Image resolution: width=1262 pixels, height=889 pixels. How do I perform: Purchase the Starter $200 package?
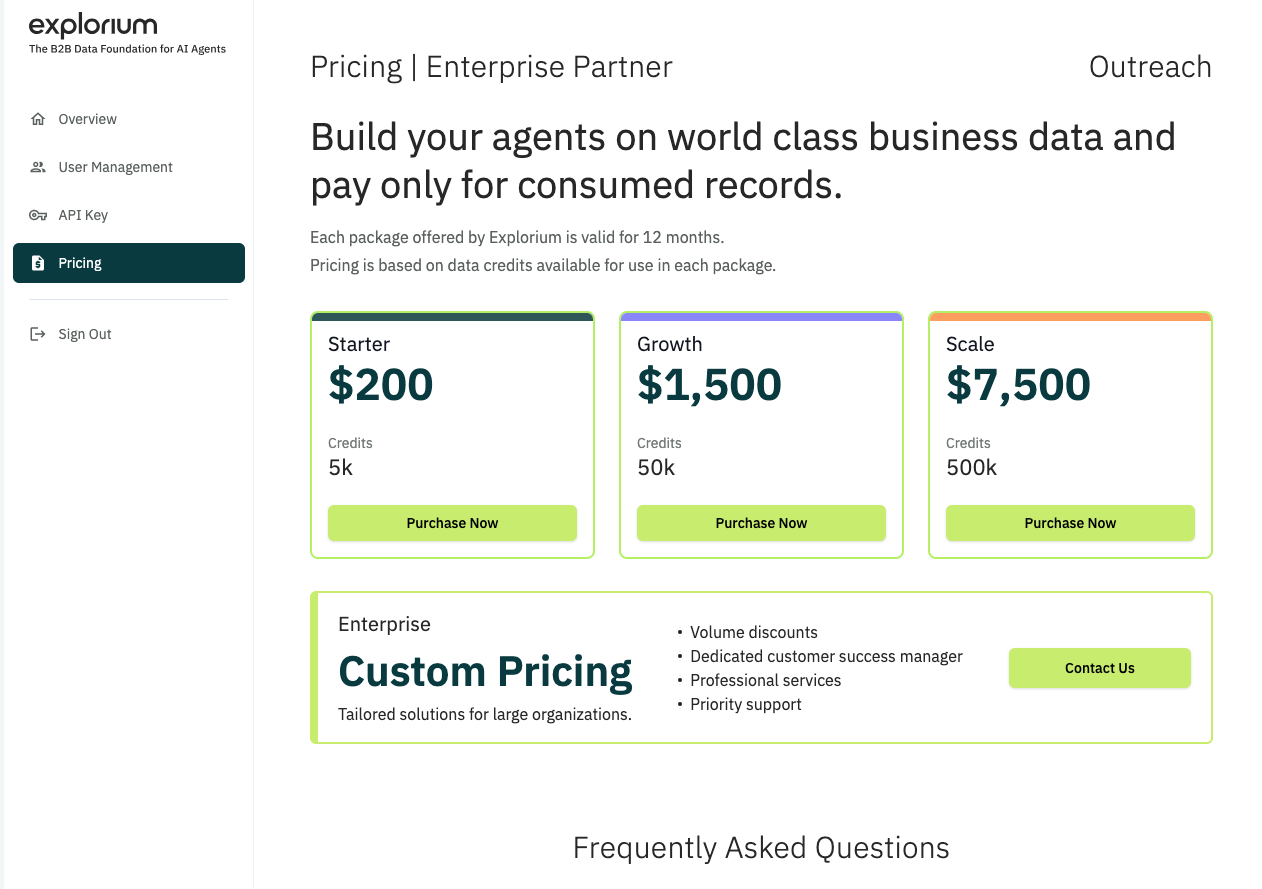[x=452, y=523]
